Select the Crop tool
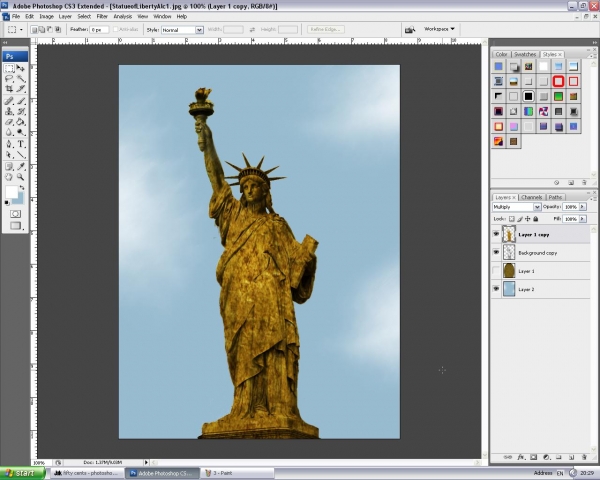The width and height of the screenshot is (600, 480). [x=9, y=89]
